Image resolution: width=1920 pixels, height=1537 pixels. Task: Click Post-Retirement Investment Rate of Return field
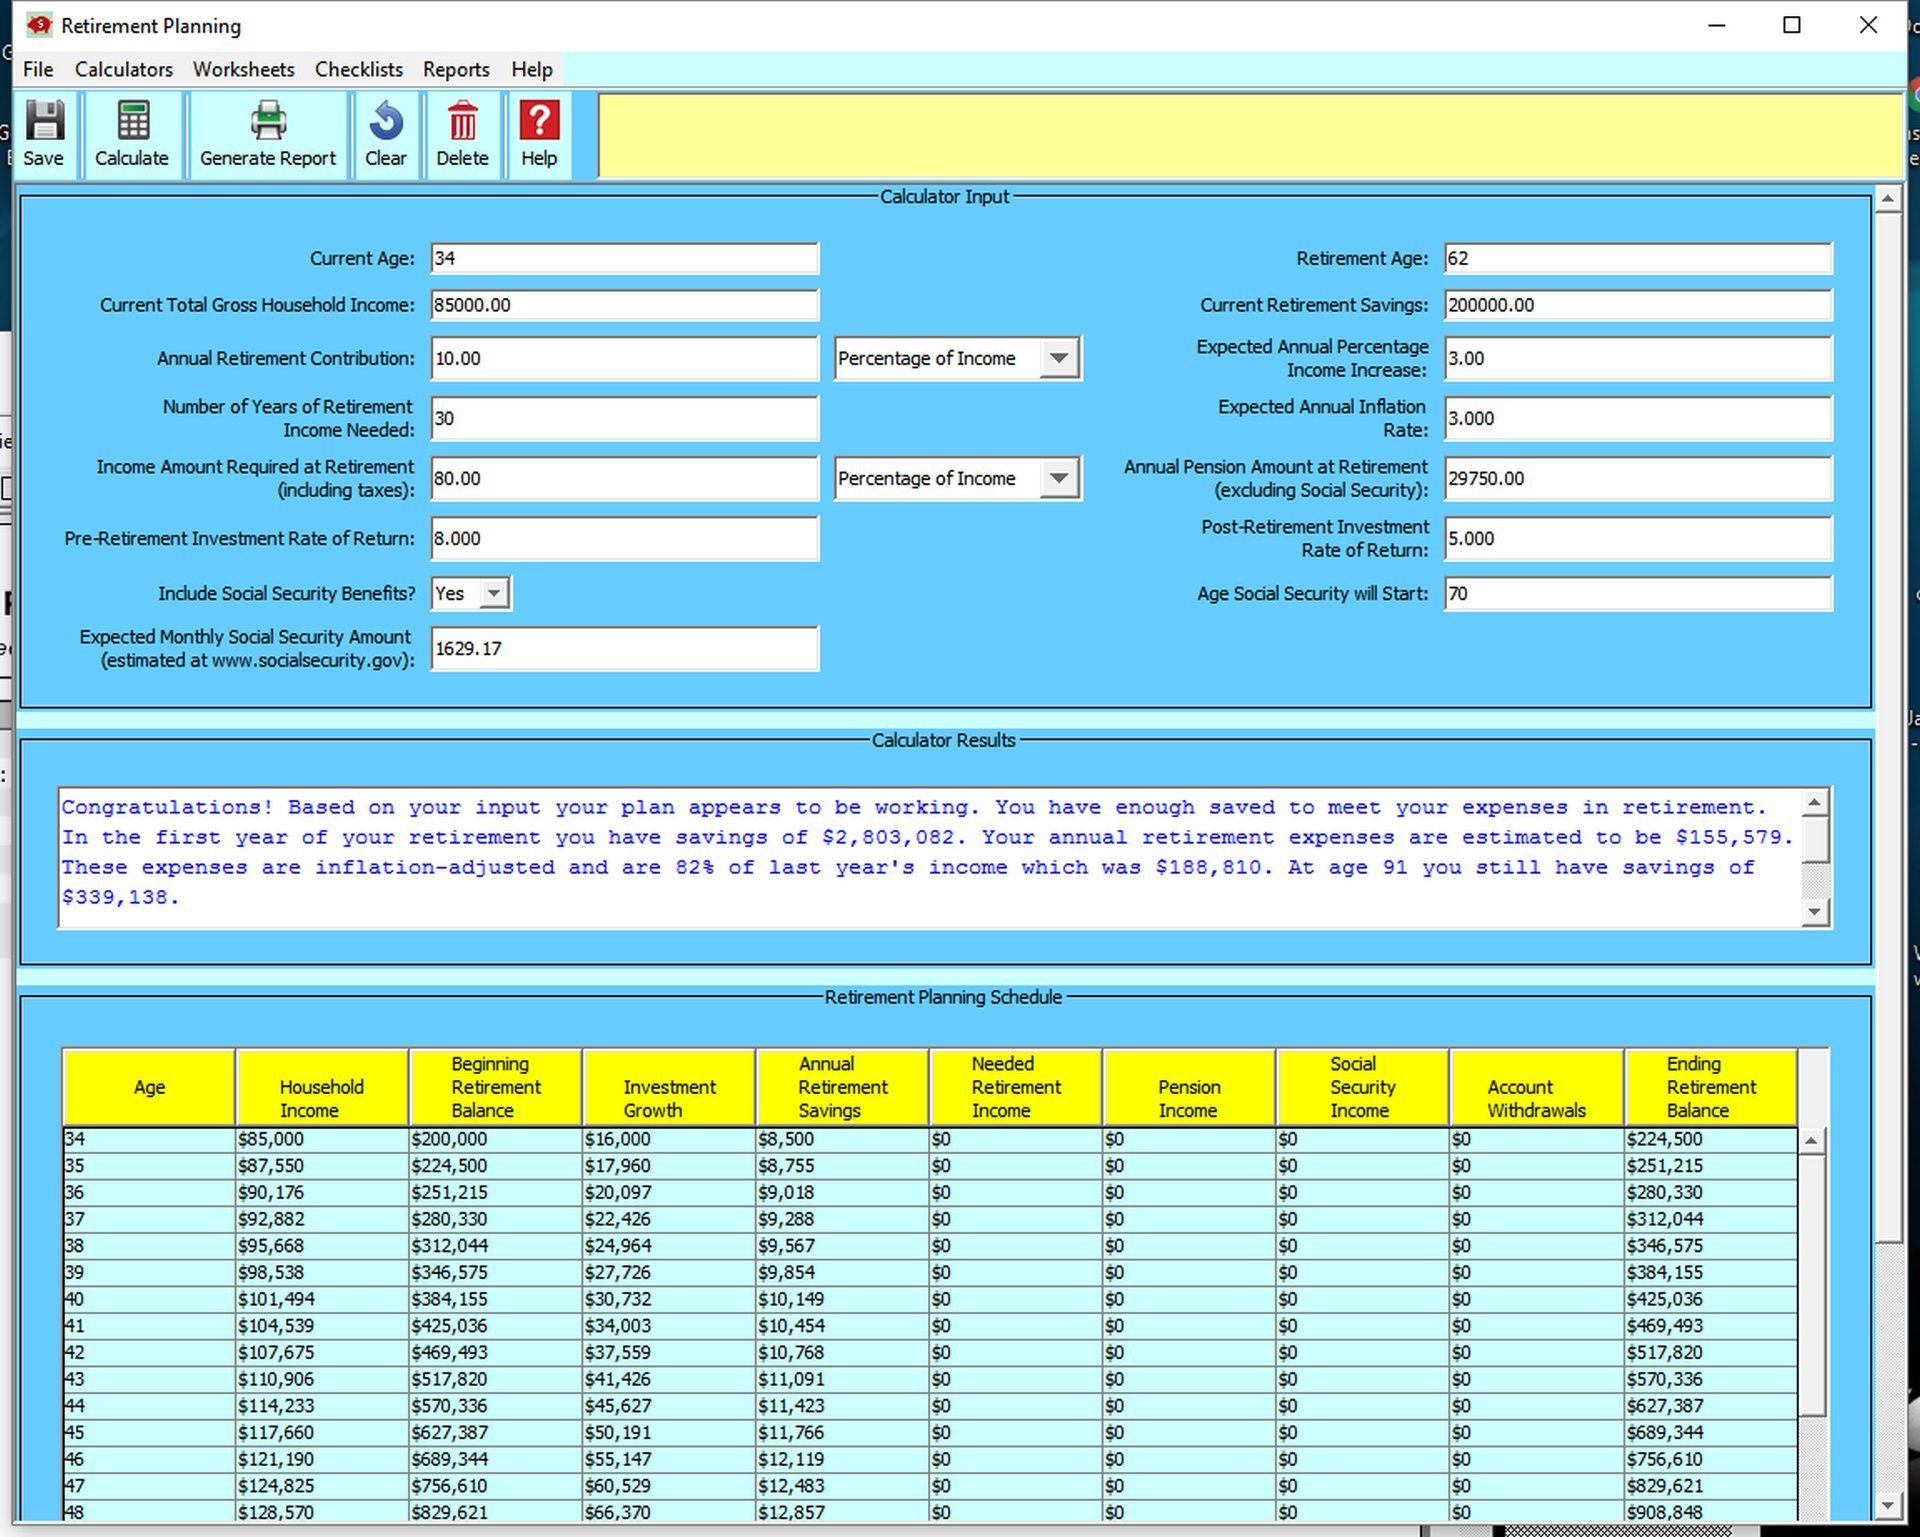point(1638,538)
